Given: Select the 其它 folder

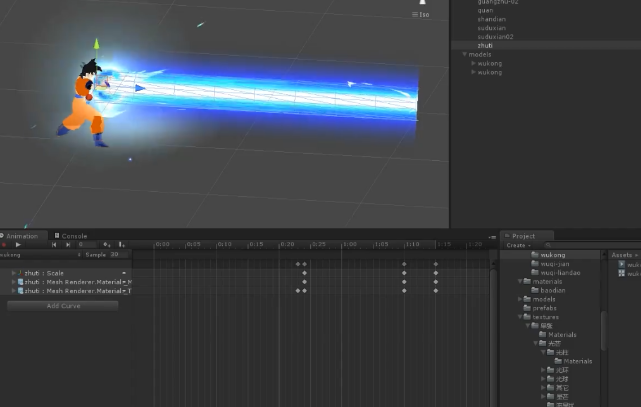Looking at the screenshot, I should (558, 387).
